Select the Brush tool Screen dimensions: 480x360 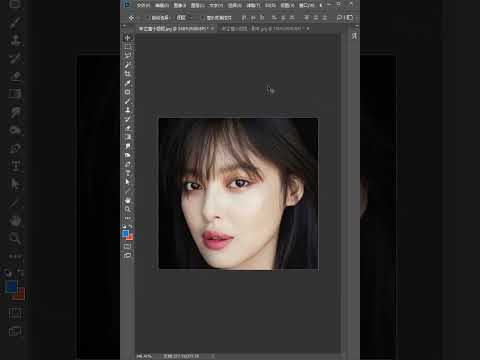coord(127,101)
